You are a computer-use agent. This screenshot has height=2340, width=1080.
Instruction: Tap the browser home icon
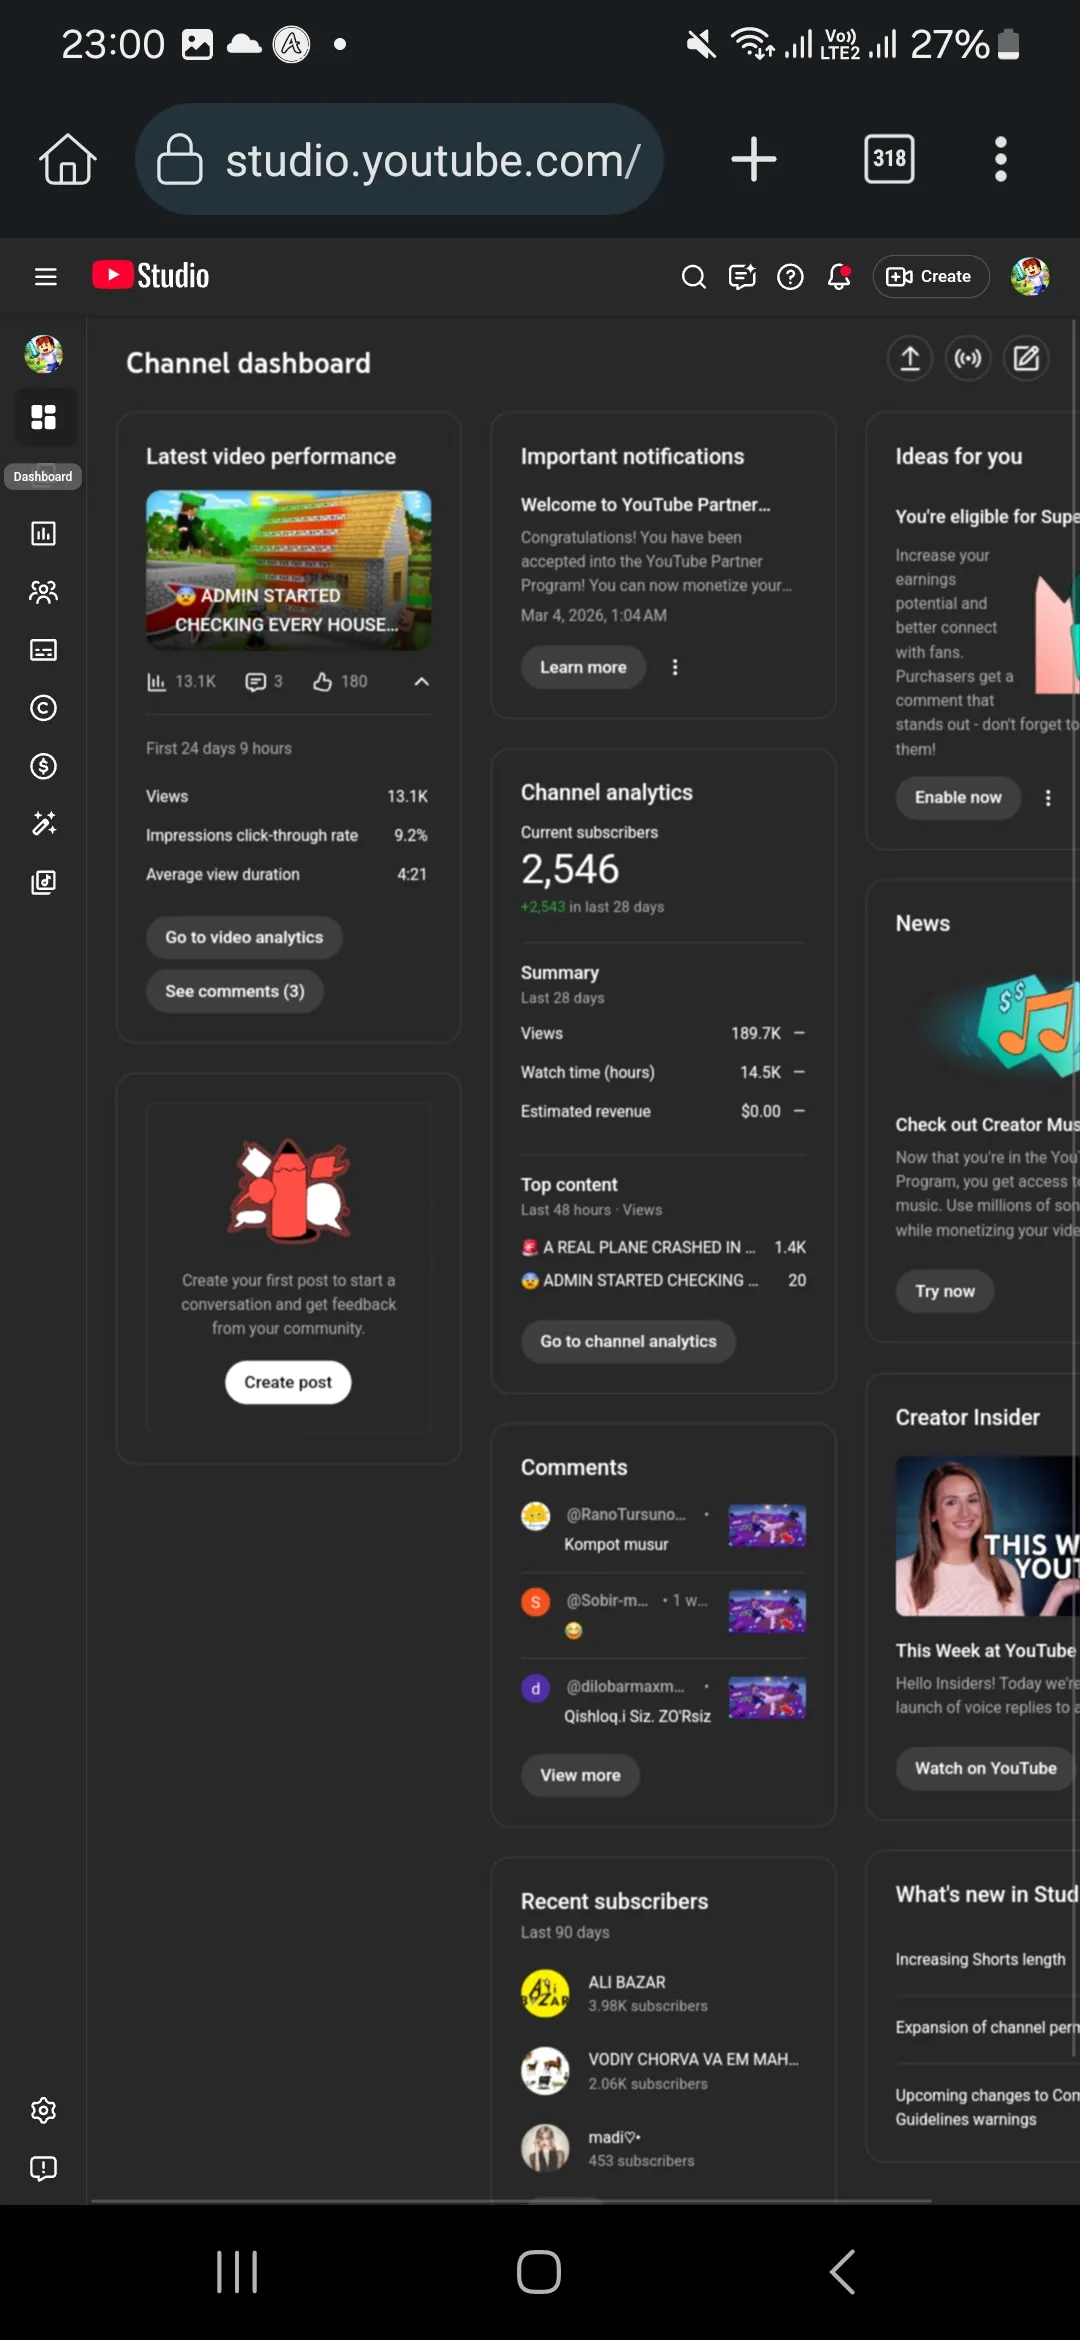(67, 159)
